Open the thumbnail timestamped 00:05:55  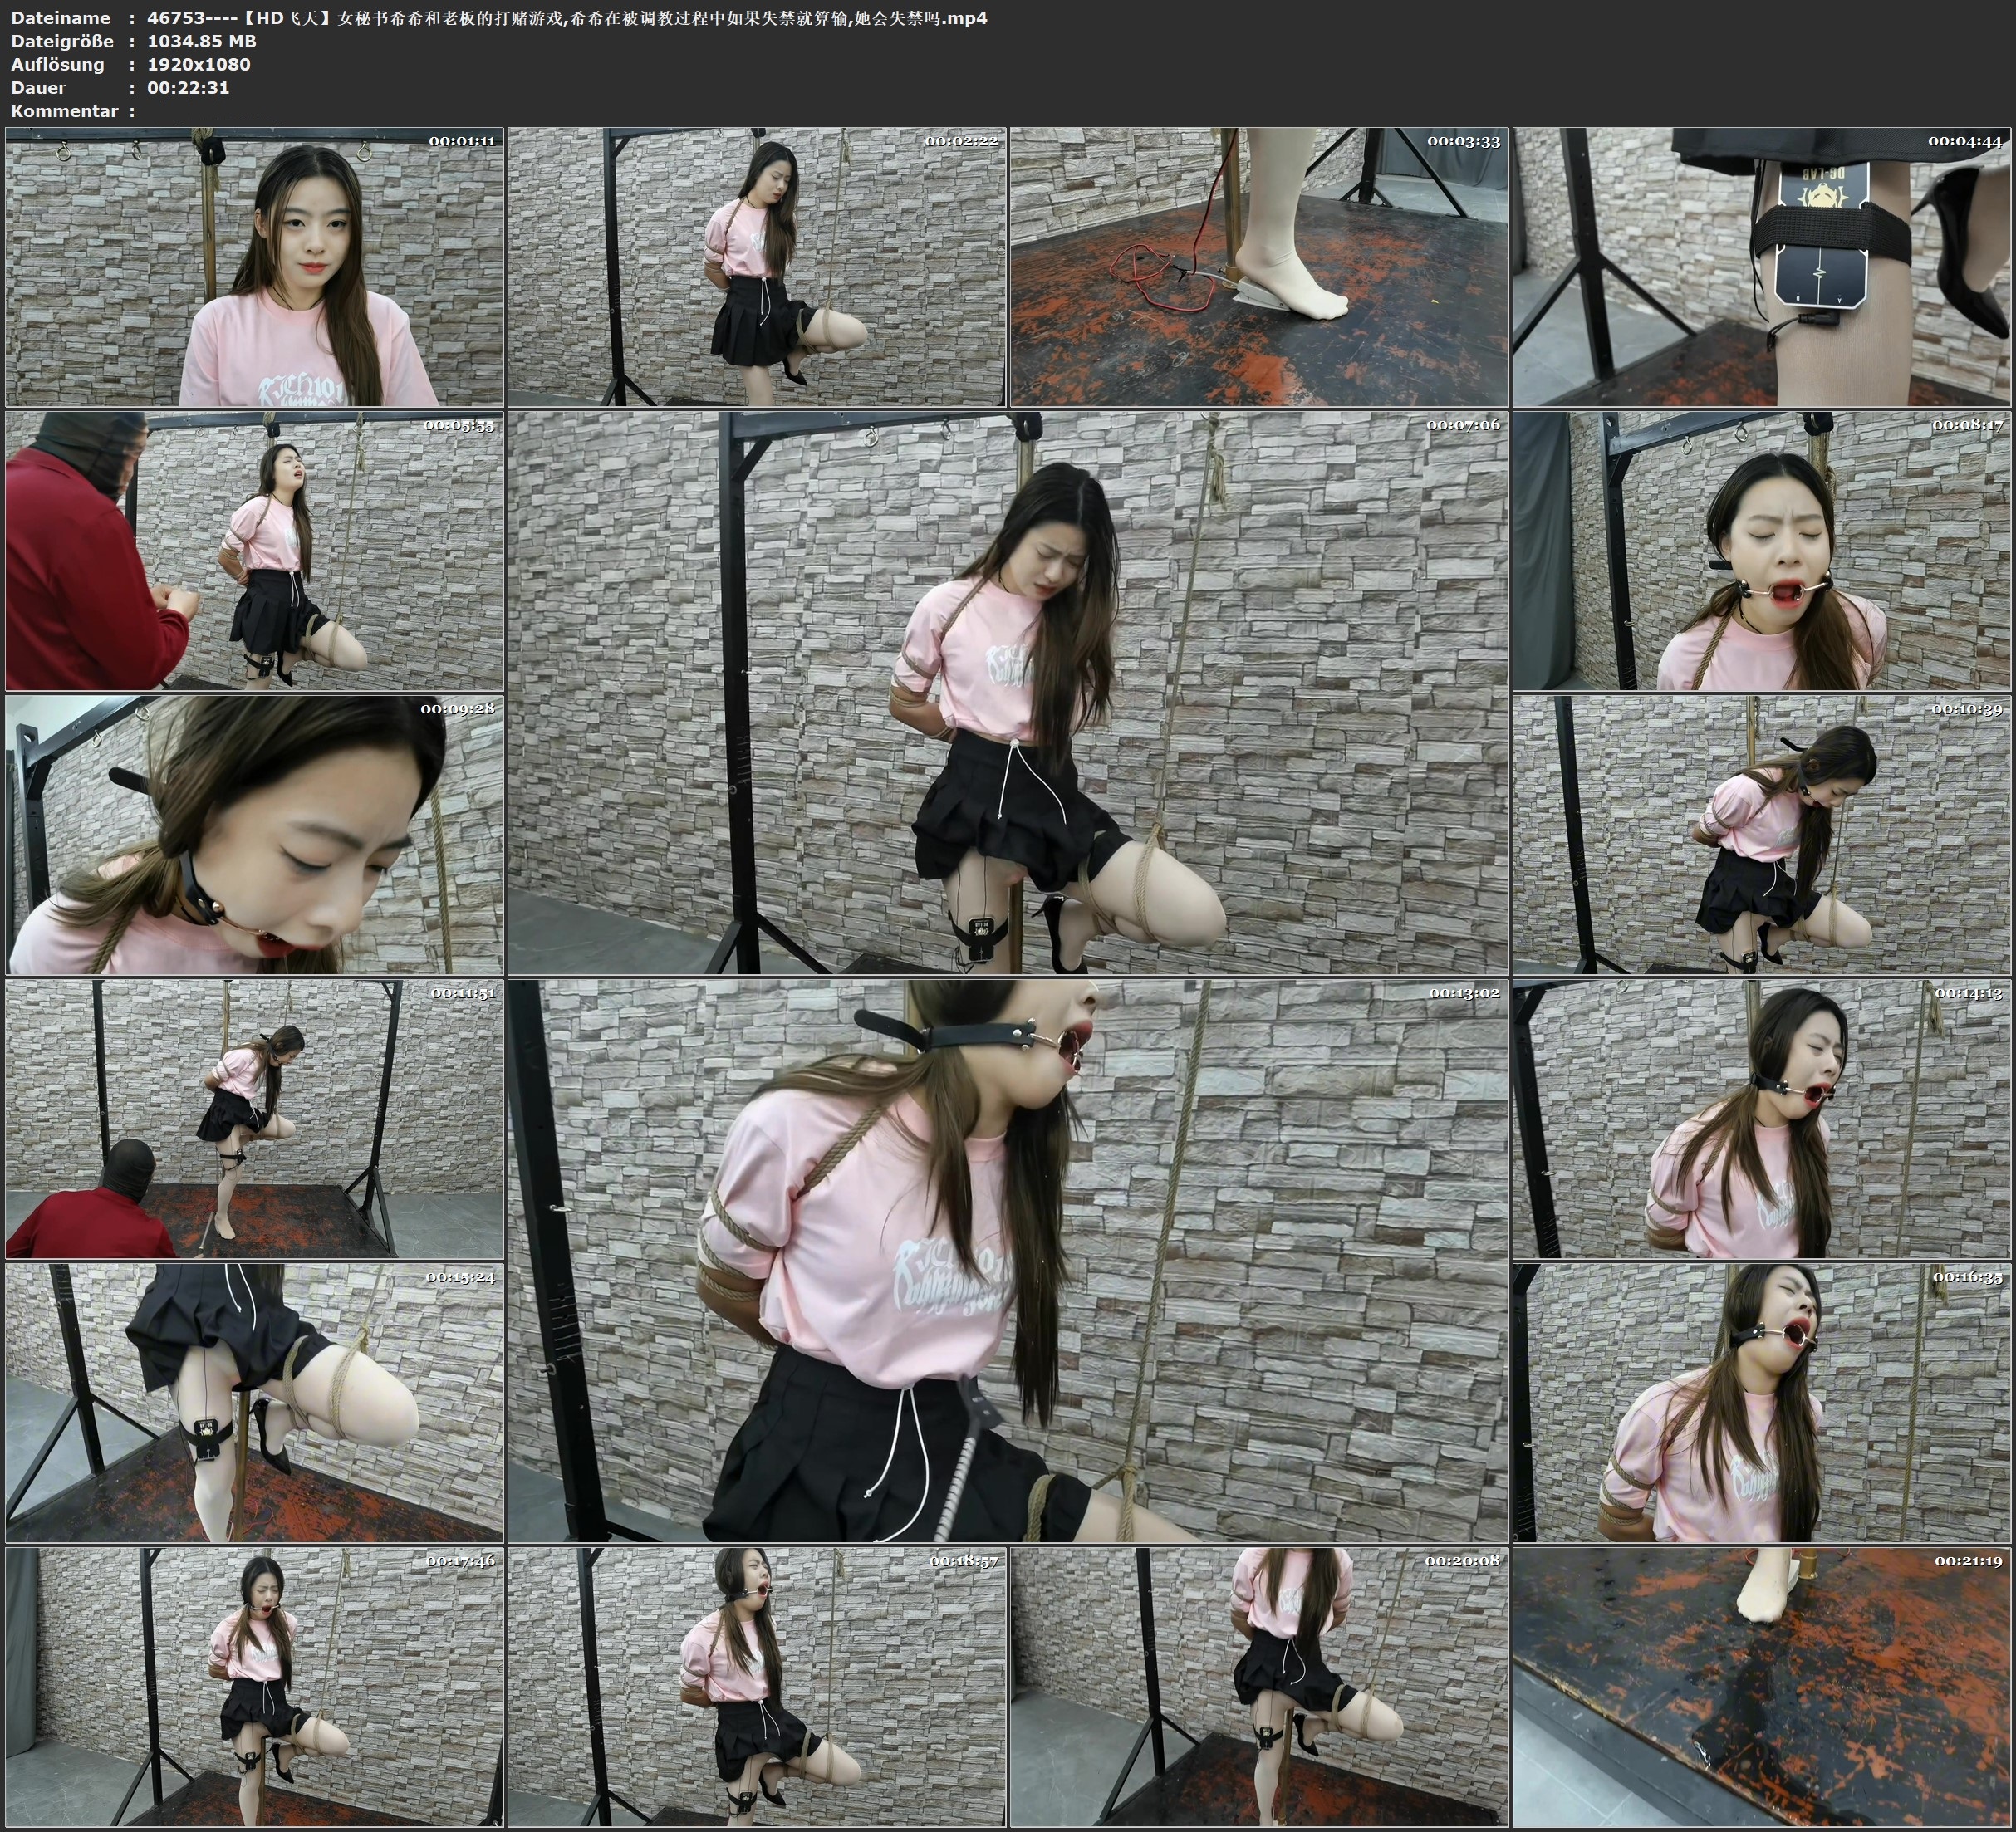point(254,550)
